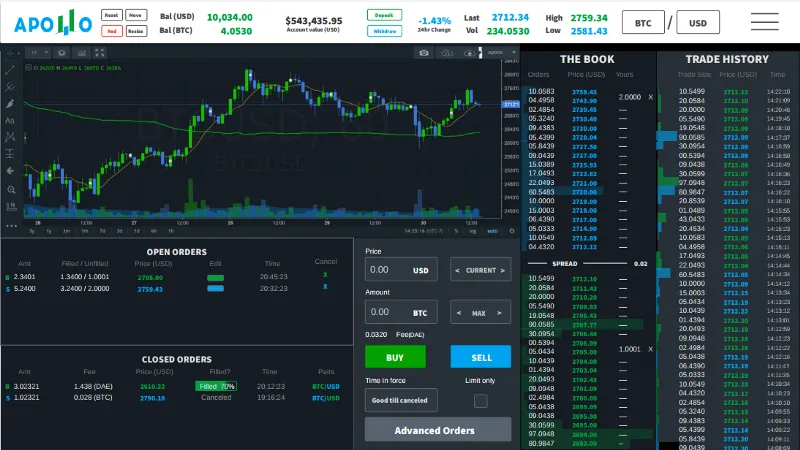Toggle auto scale on chart
800x450 pixels.
pos(492,231)
